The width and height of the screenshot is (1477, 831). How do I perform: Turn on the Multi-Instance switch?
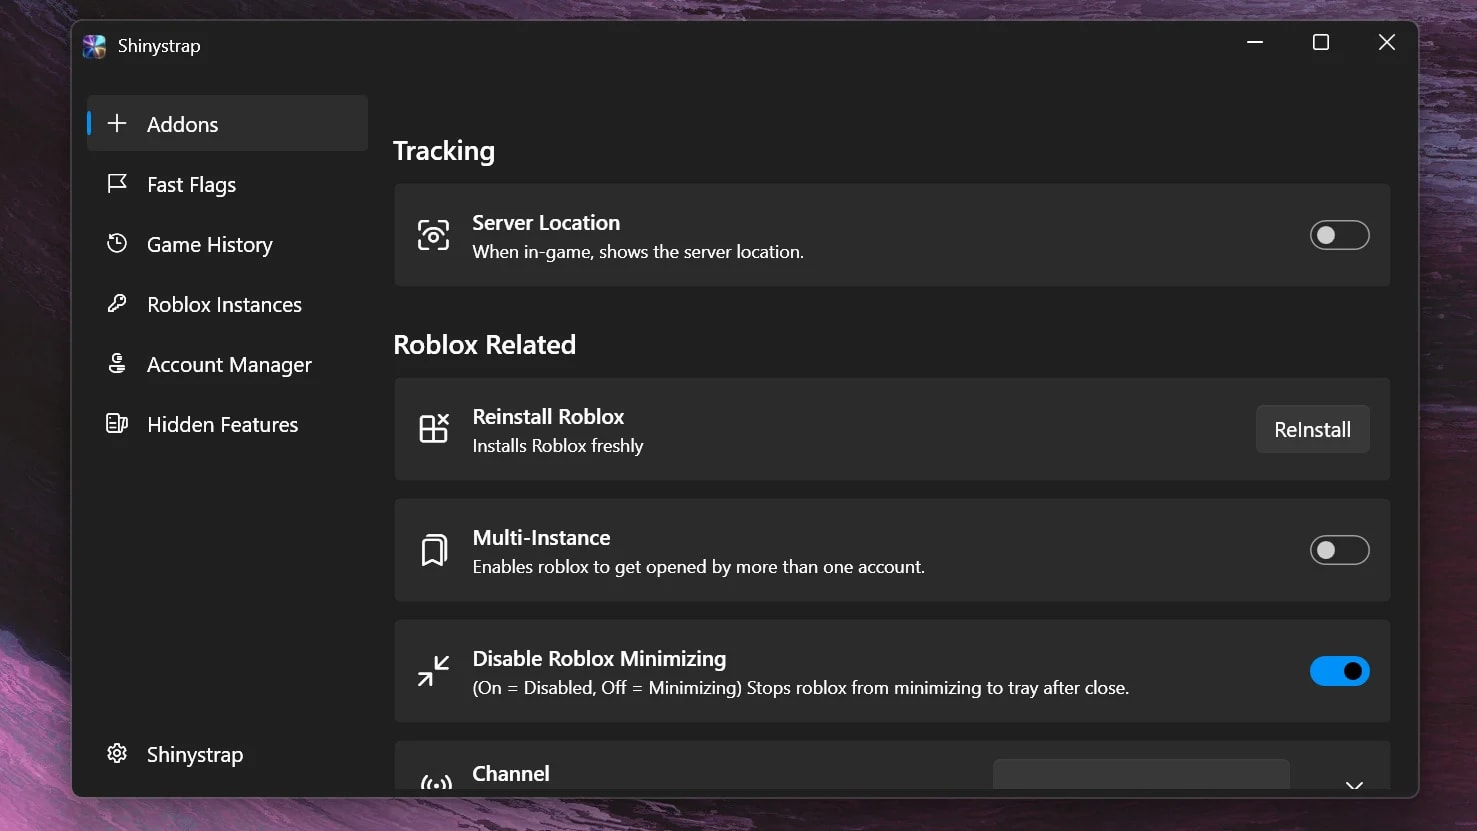tap(1339, 550)
